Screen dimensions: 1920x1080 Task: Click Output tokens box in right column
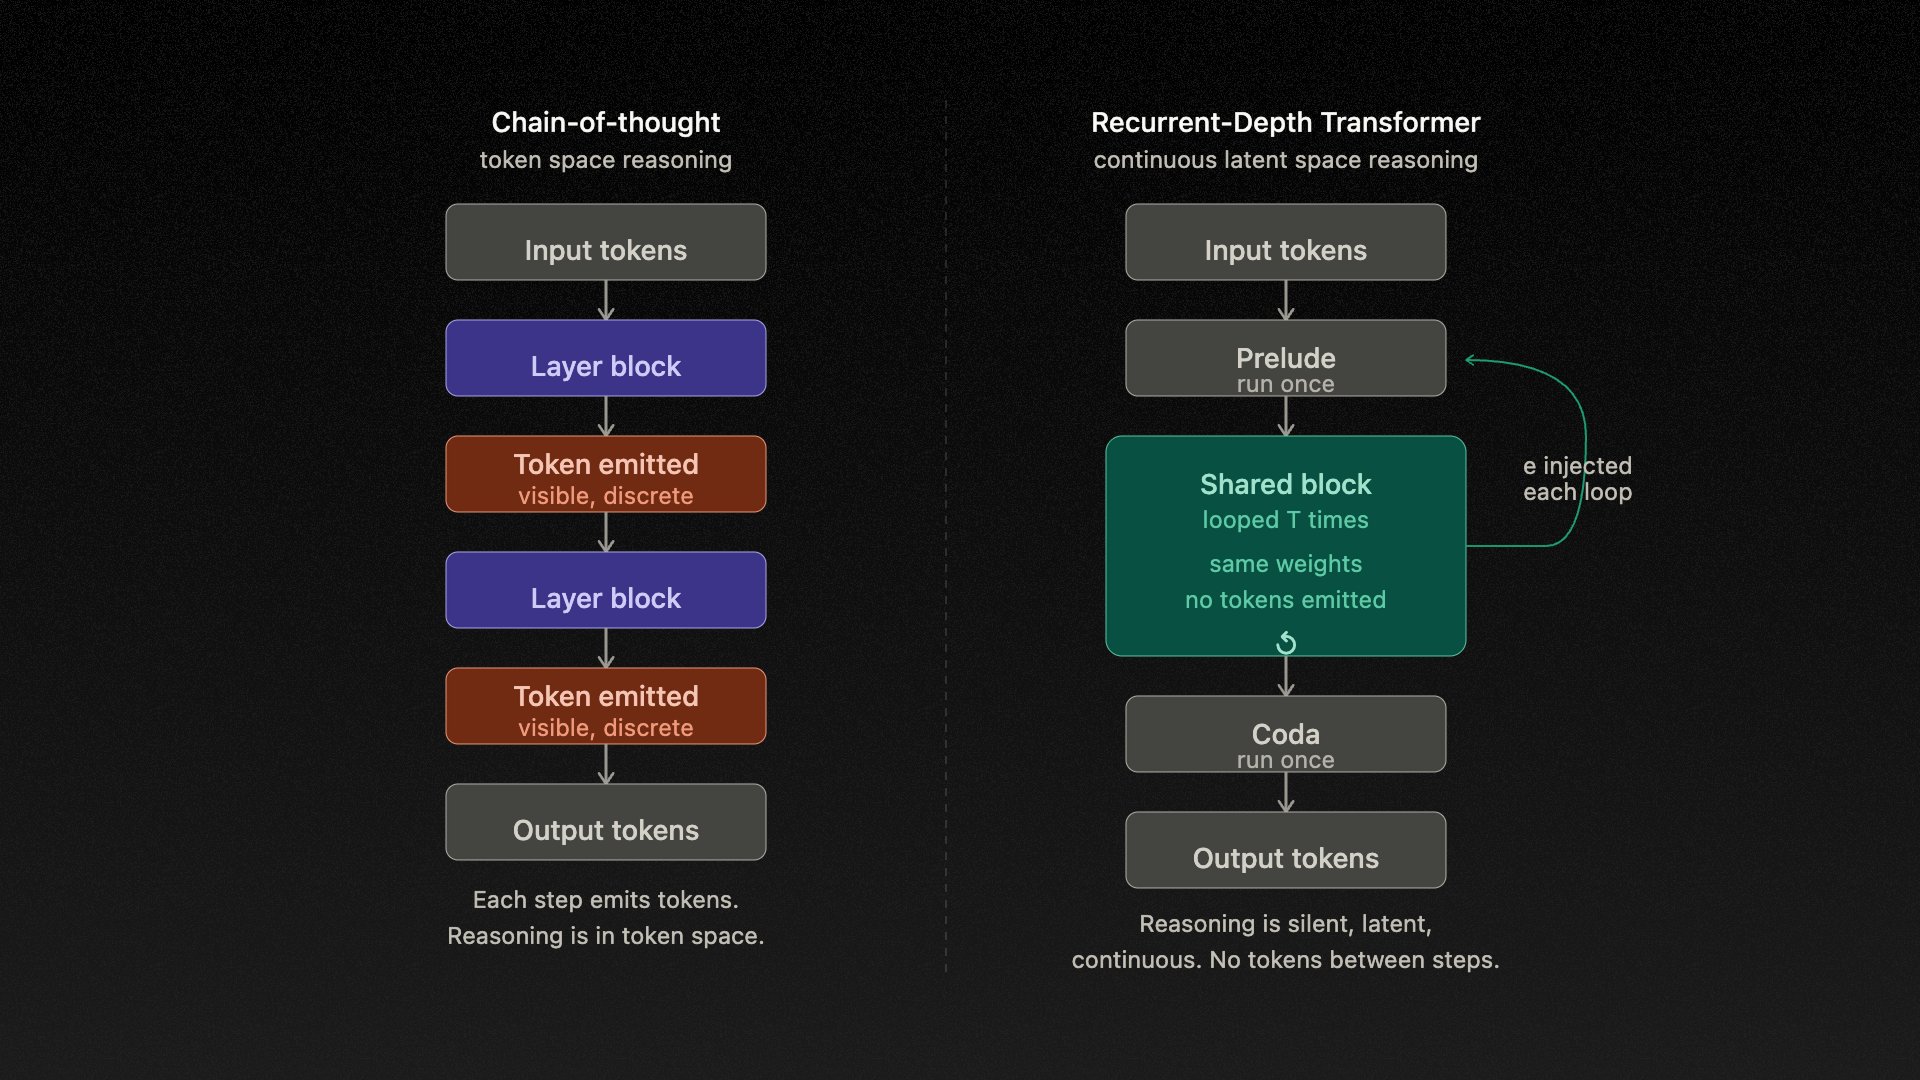coord(1285,850)
